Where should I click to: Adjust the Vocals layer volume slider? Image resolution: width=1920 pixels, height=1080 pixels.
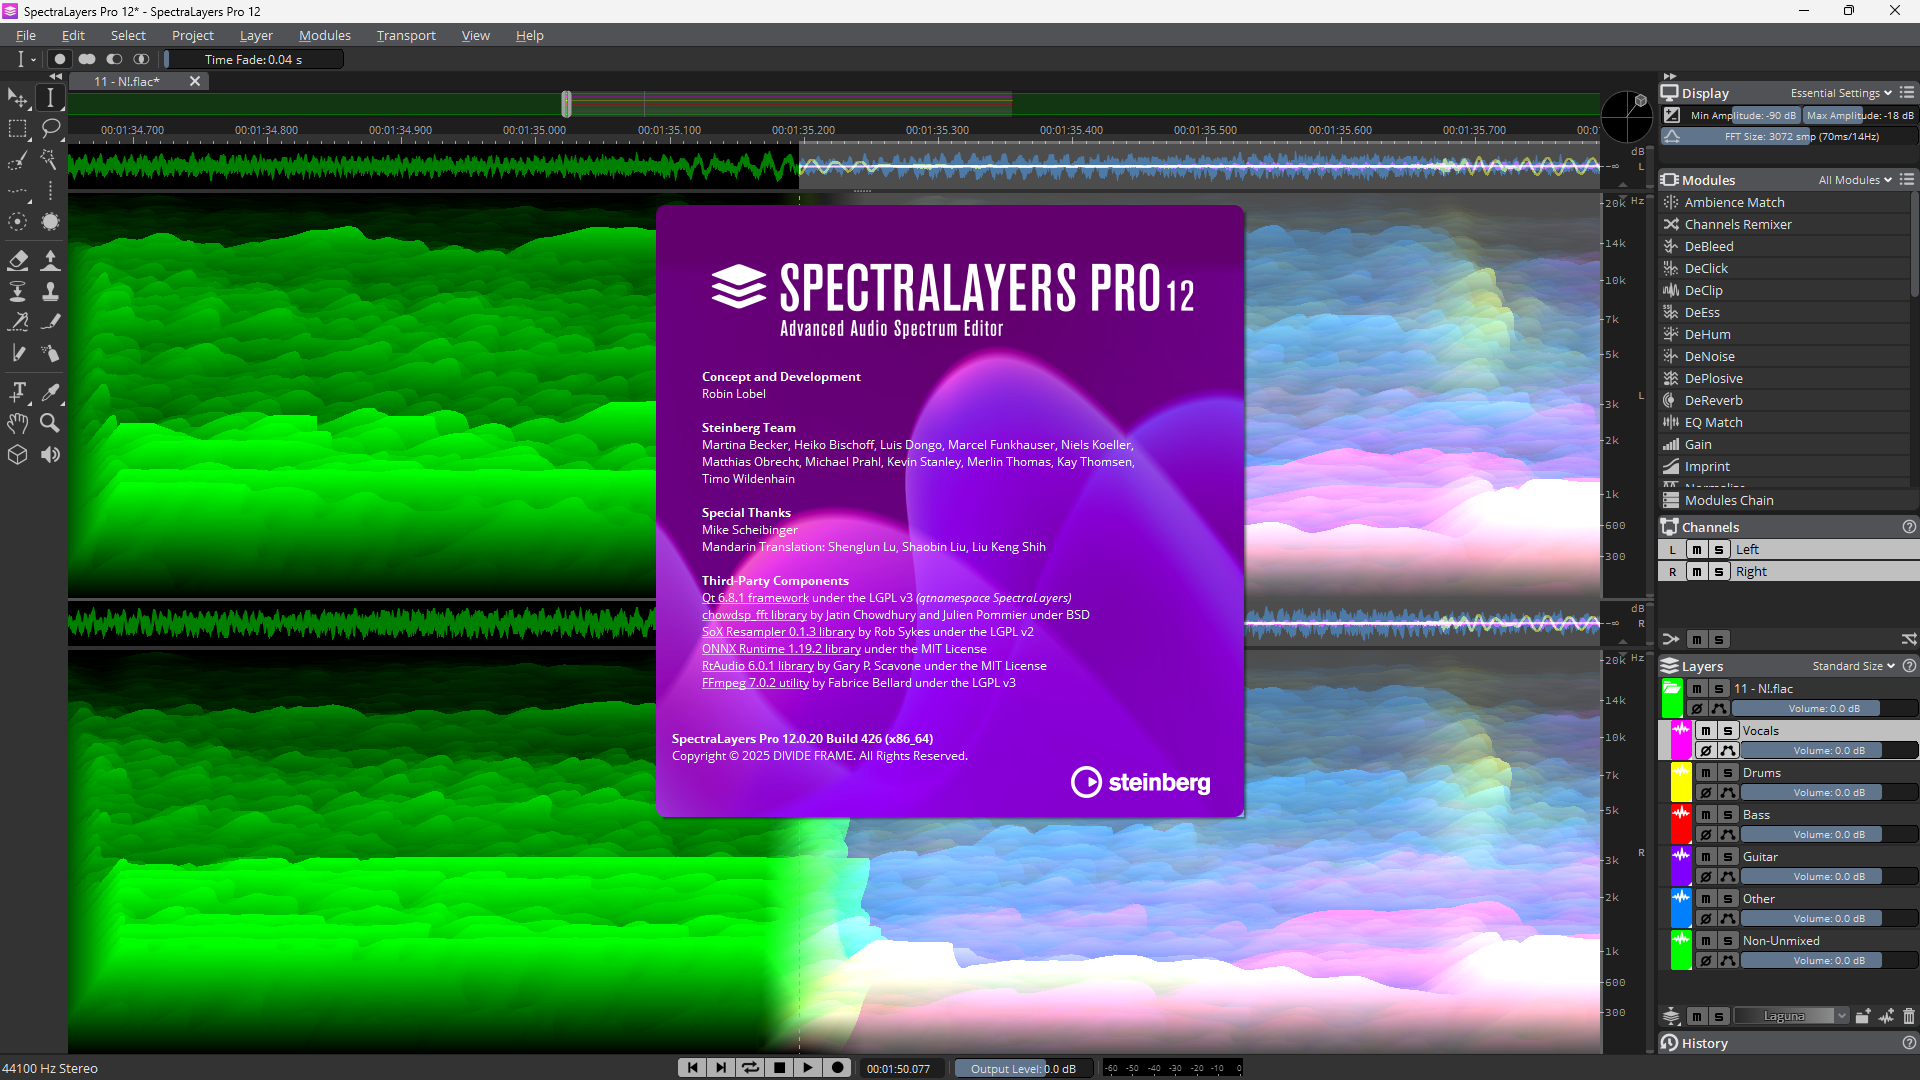[x=1829, y=751]
